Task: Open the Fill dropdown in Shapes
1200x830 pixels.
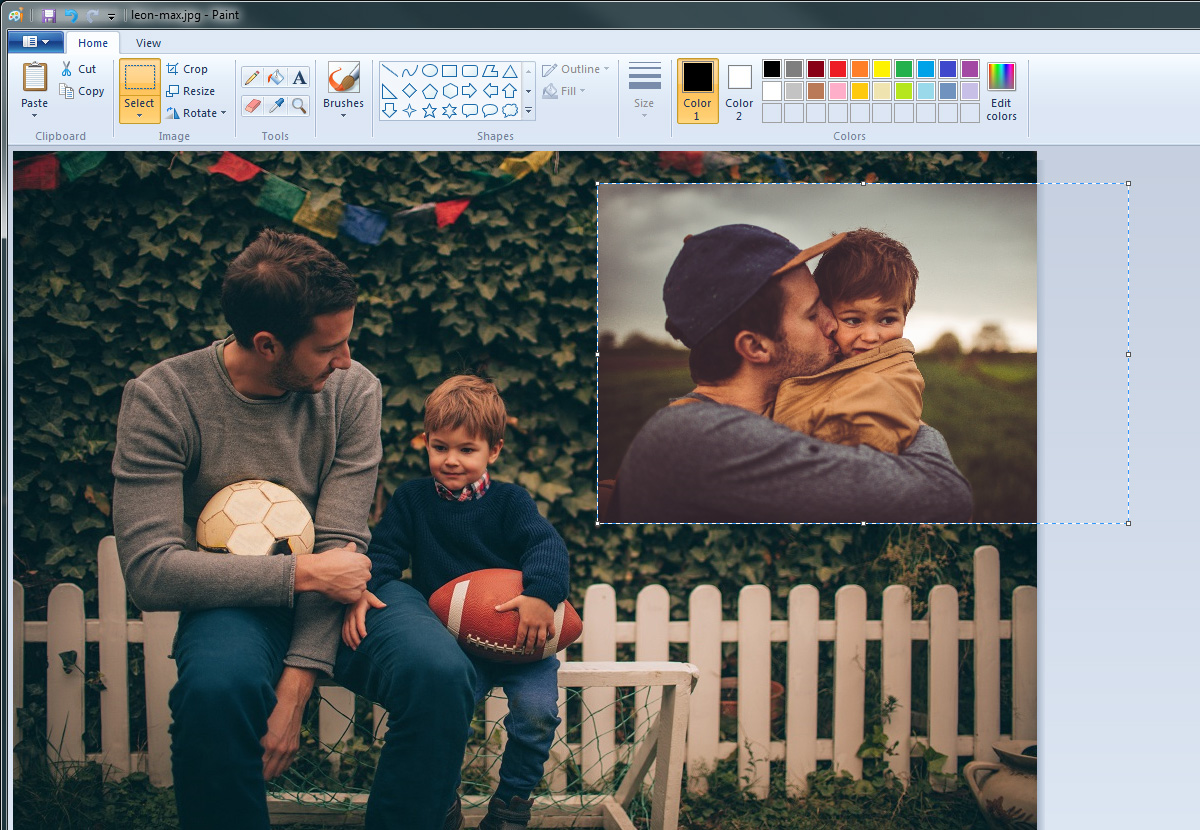Action: point(564,91)
